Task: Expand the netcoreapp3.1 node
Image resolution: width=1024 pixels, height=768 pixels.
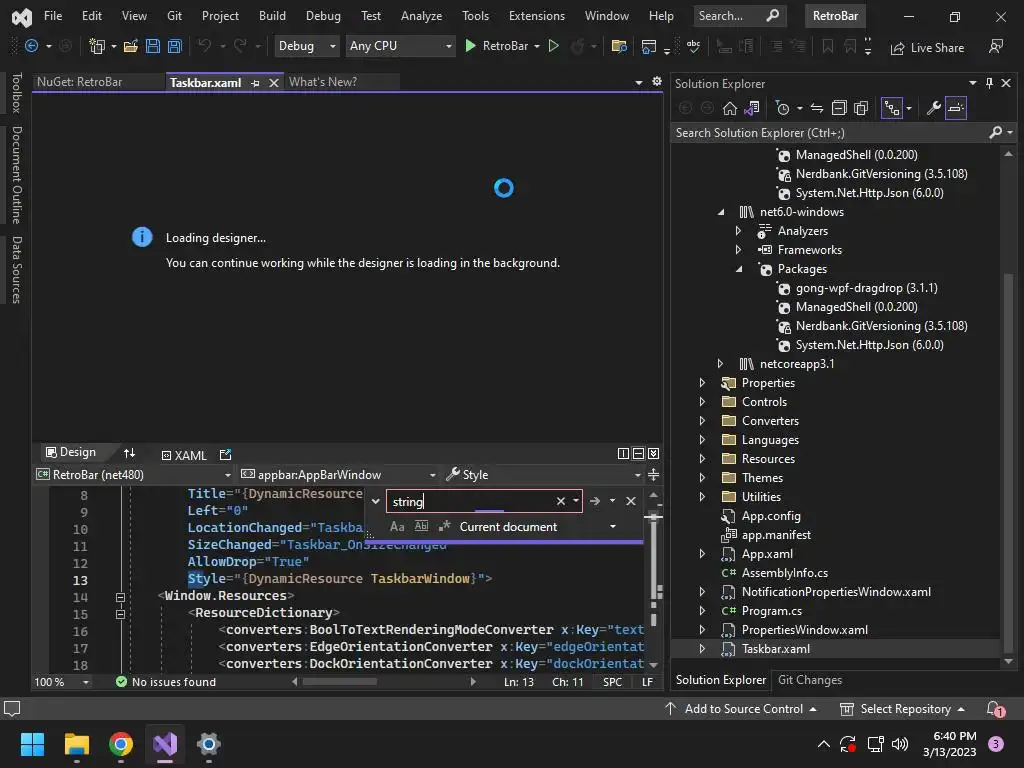Action: [x=720, y=364]
